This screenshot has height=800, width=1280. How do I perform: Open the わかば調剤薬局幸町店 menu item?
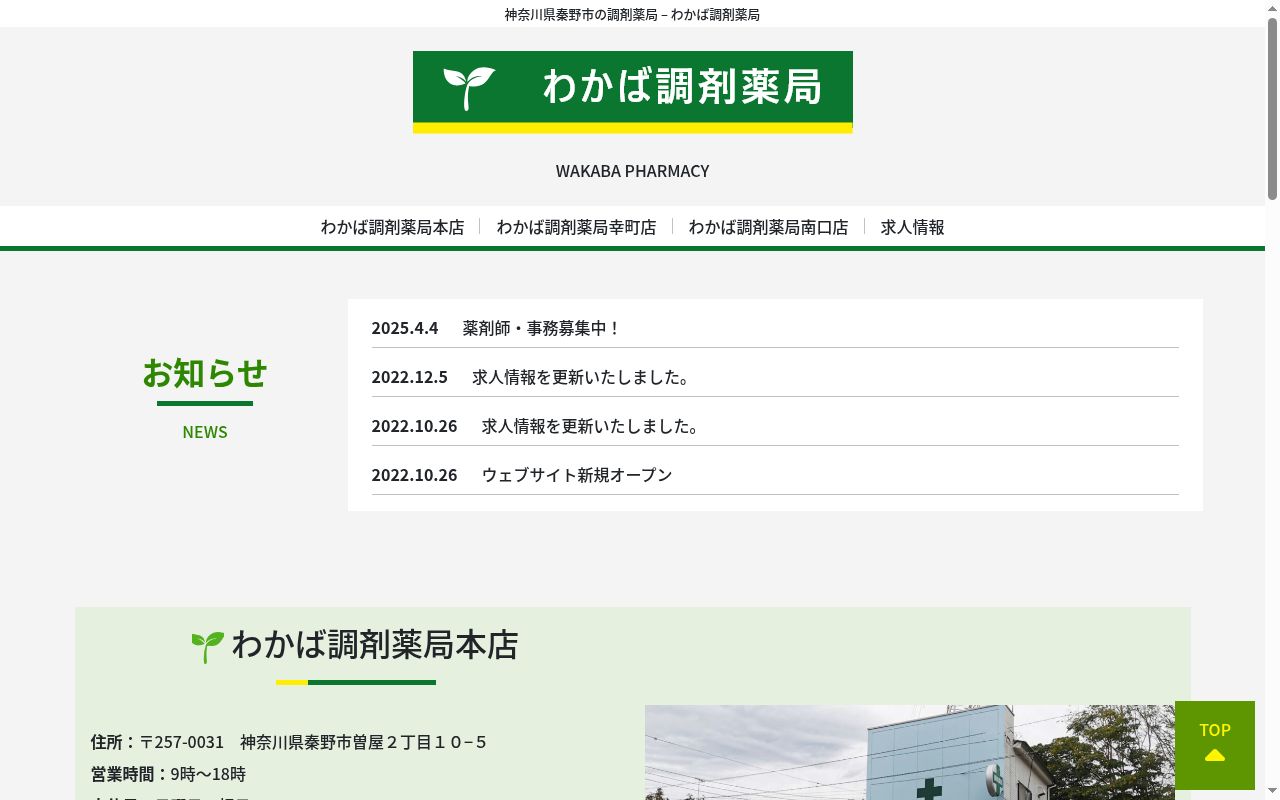pos(576,227)
